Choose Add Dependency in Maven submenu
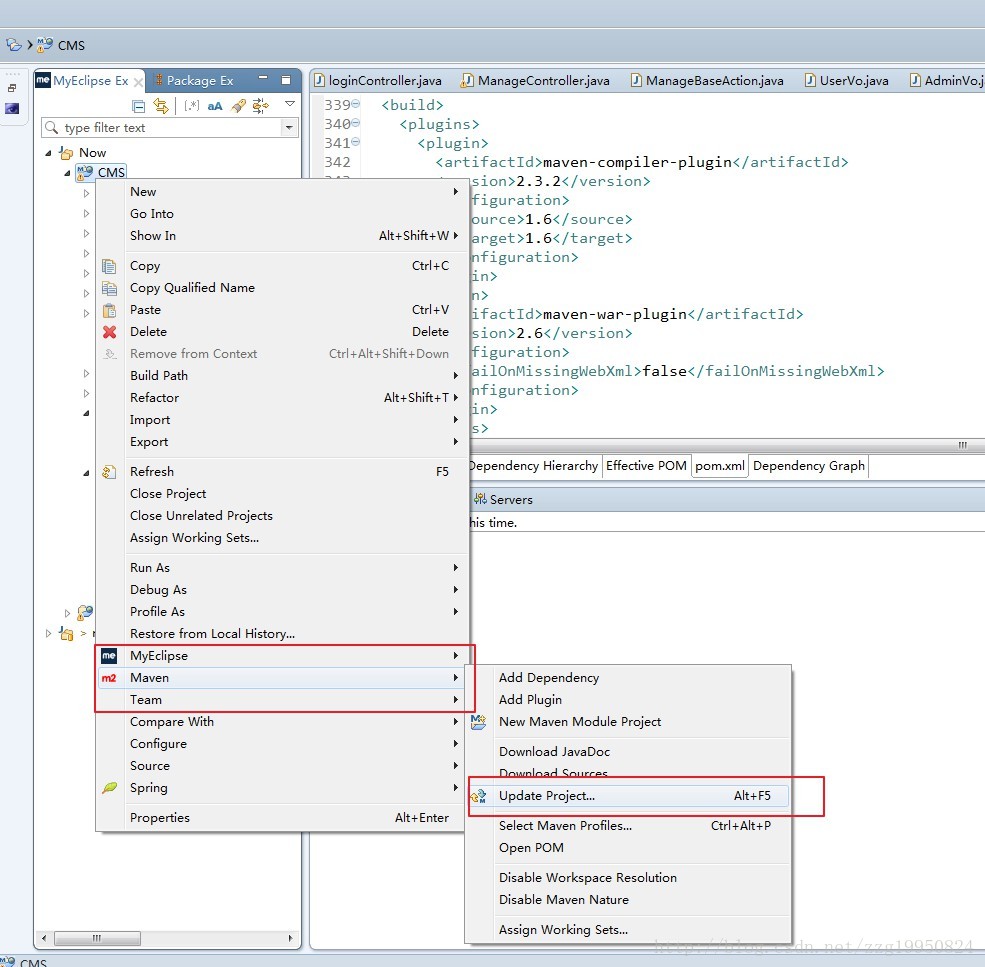The image size is (985, 967). [628, 678]
